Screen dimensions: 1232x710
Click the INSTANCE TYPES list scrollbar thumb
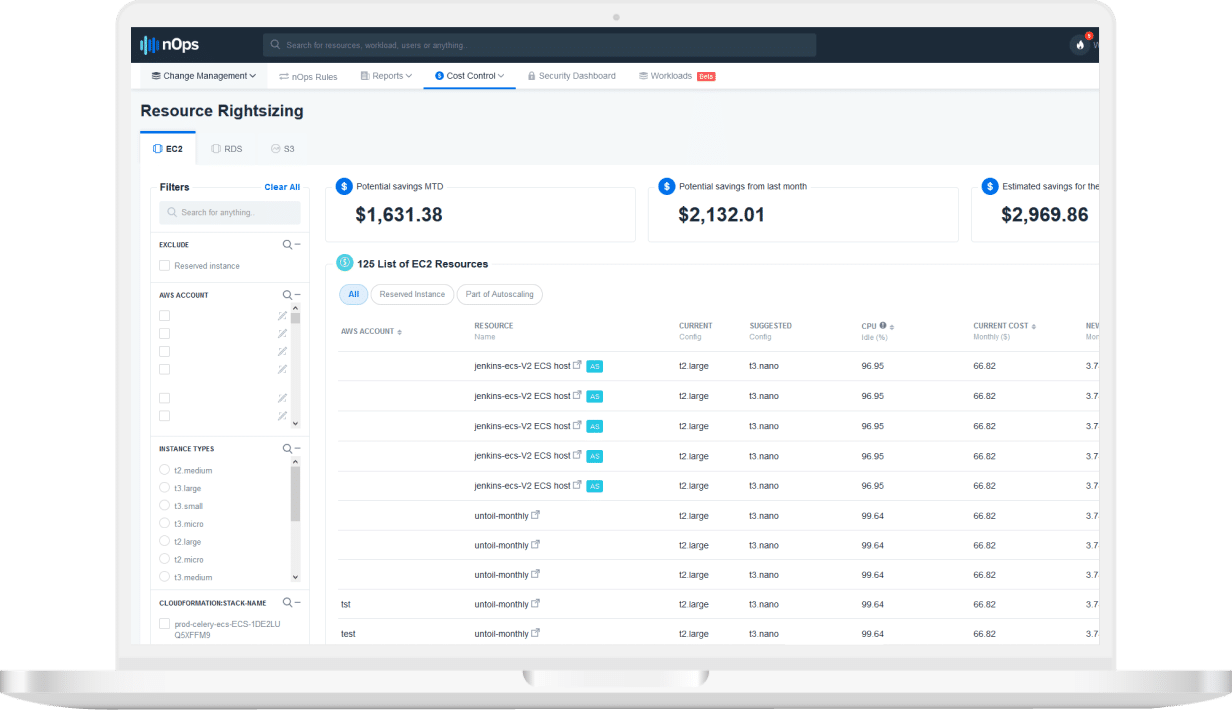tap(295, 493)
